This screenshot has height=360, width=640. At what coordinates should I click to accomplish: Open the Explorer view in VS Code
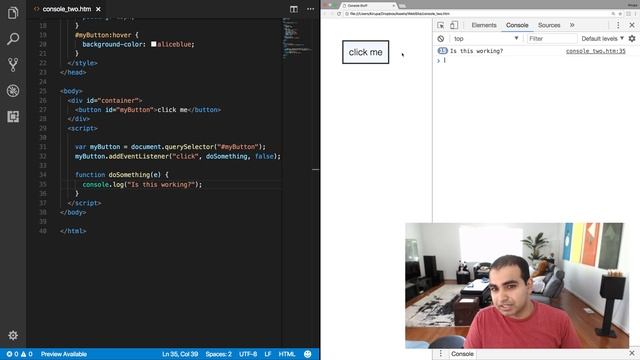coord(13,13)
